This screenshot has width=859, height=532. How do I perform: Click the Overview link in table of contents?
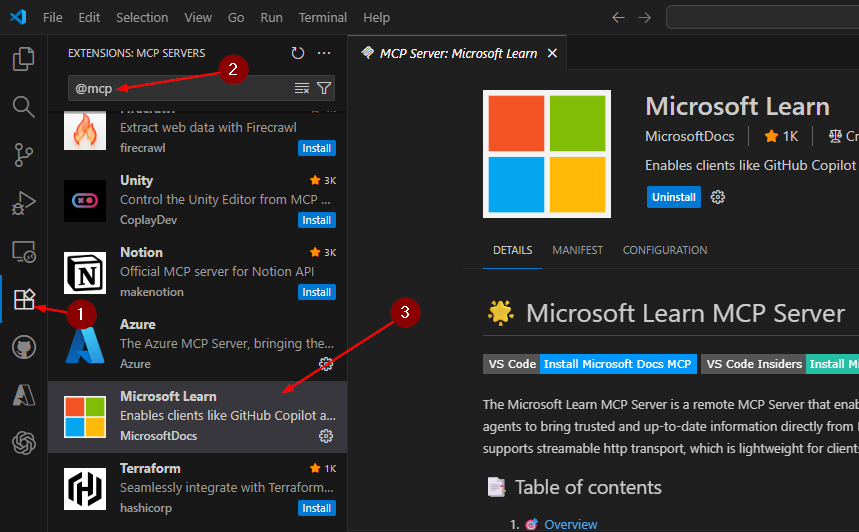click(571, 524)
